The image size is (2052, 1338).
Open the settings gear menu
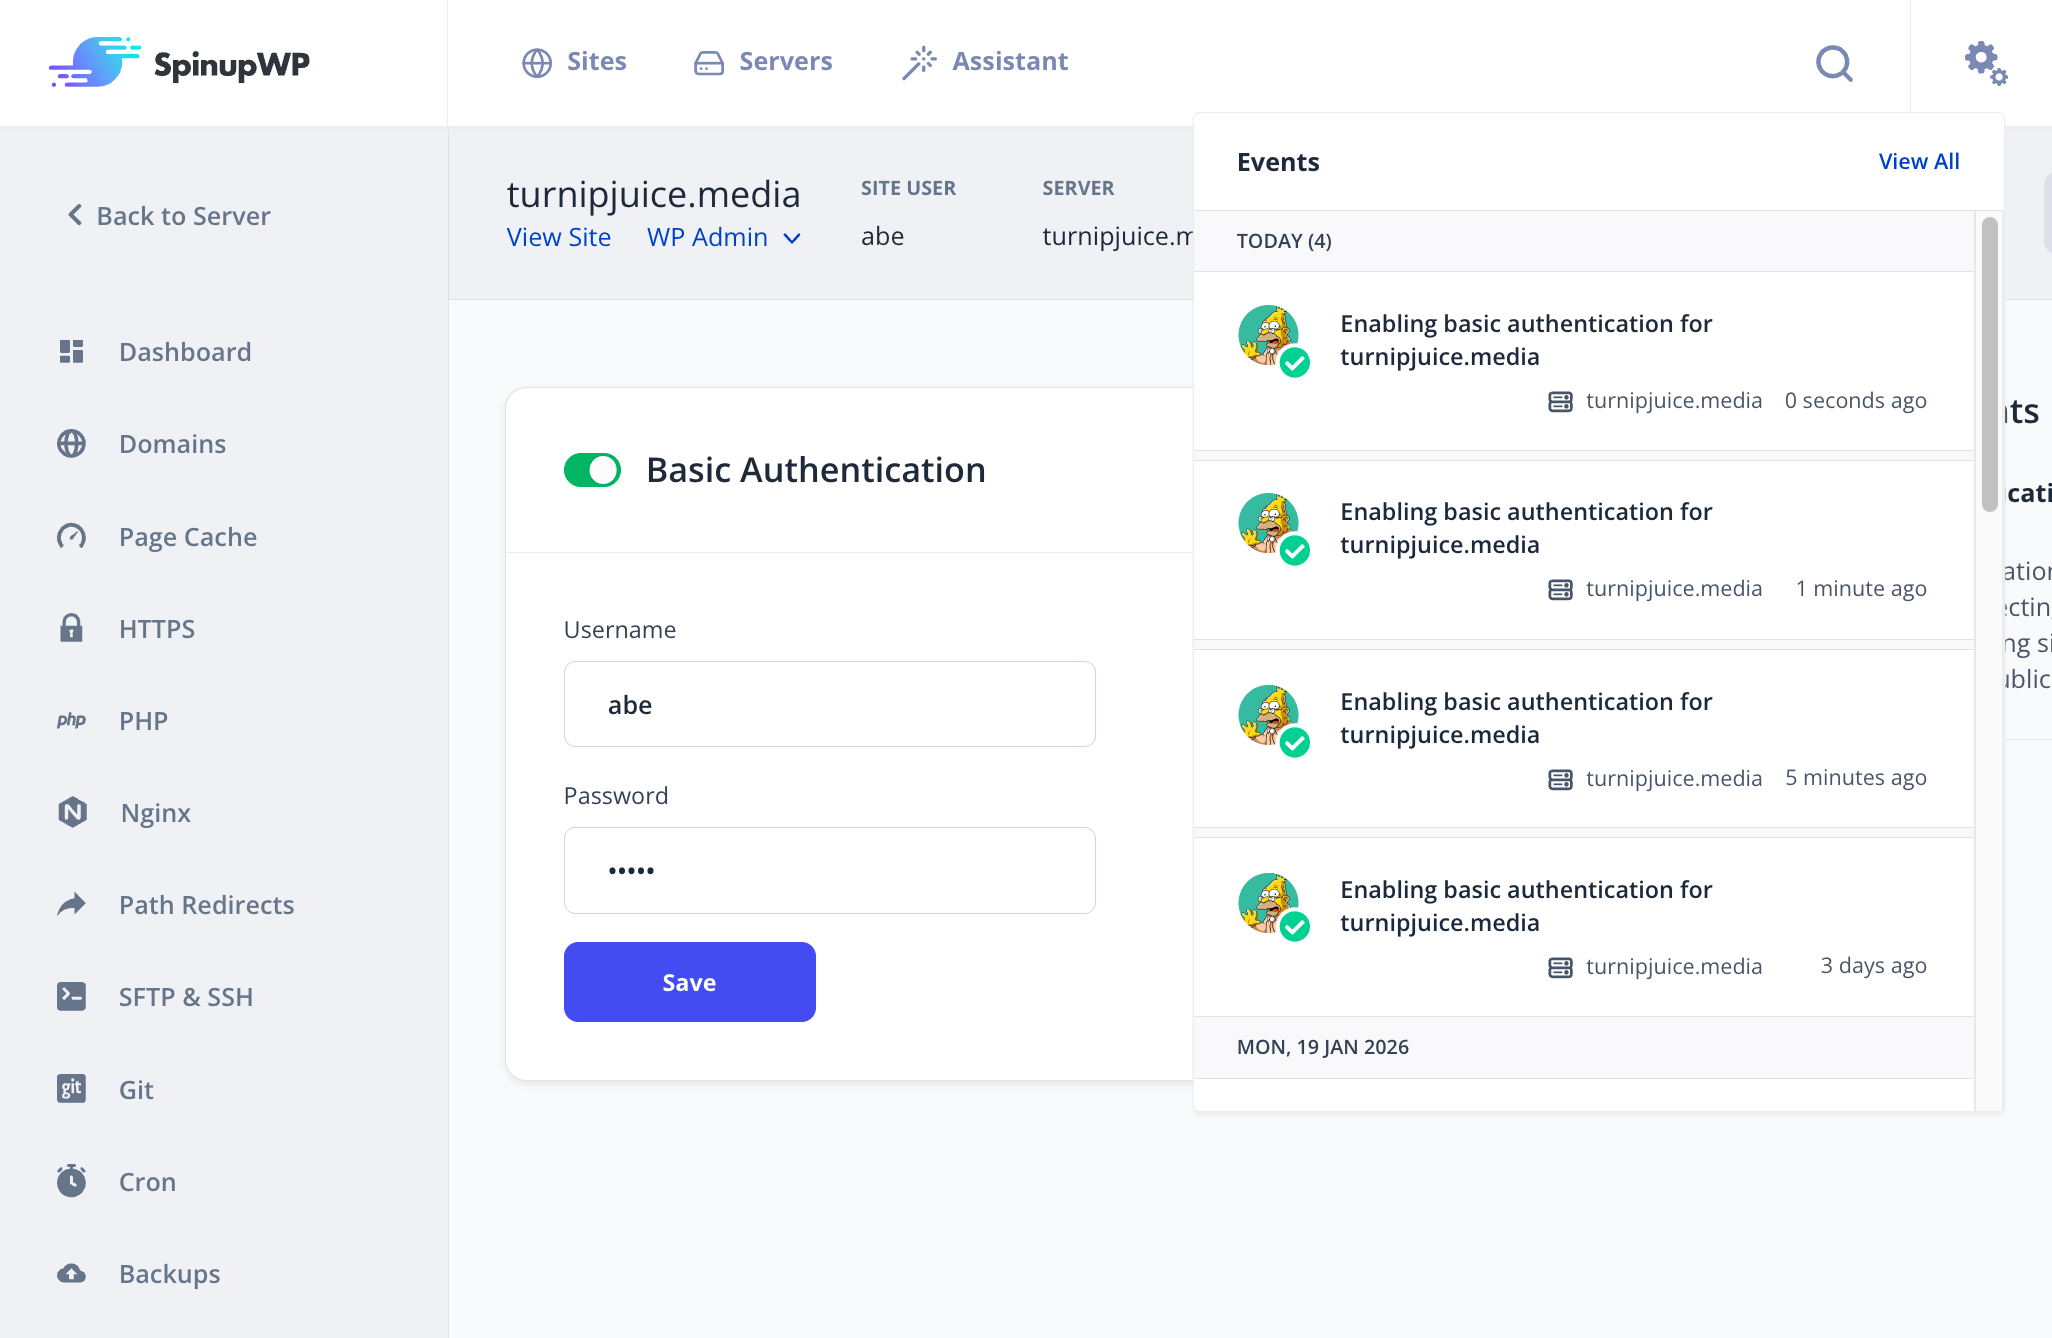pyautogui.click(x=1984, y=62)
